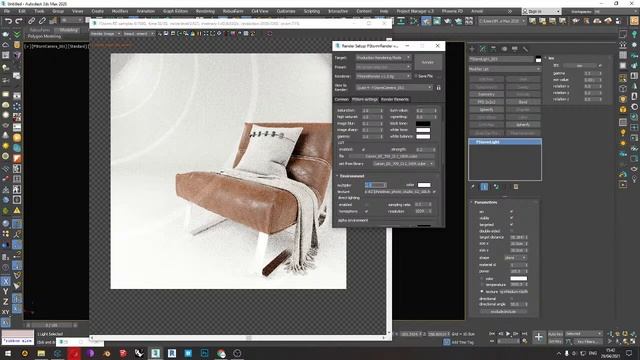Click the pin stack icon below modifier stack
Image resolution: width=640 pixels, height=360 pixels.
click(x=473, y=187)
